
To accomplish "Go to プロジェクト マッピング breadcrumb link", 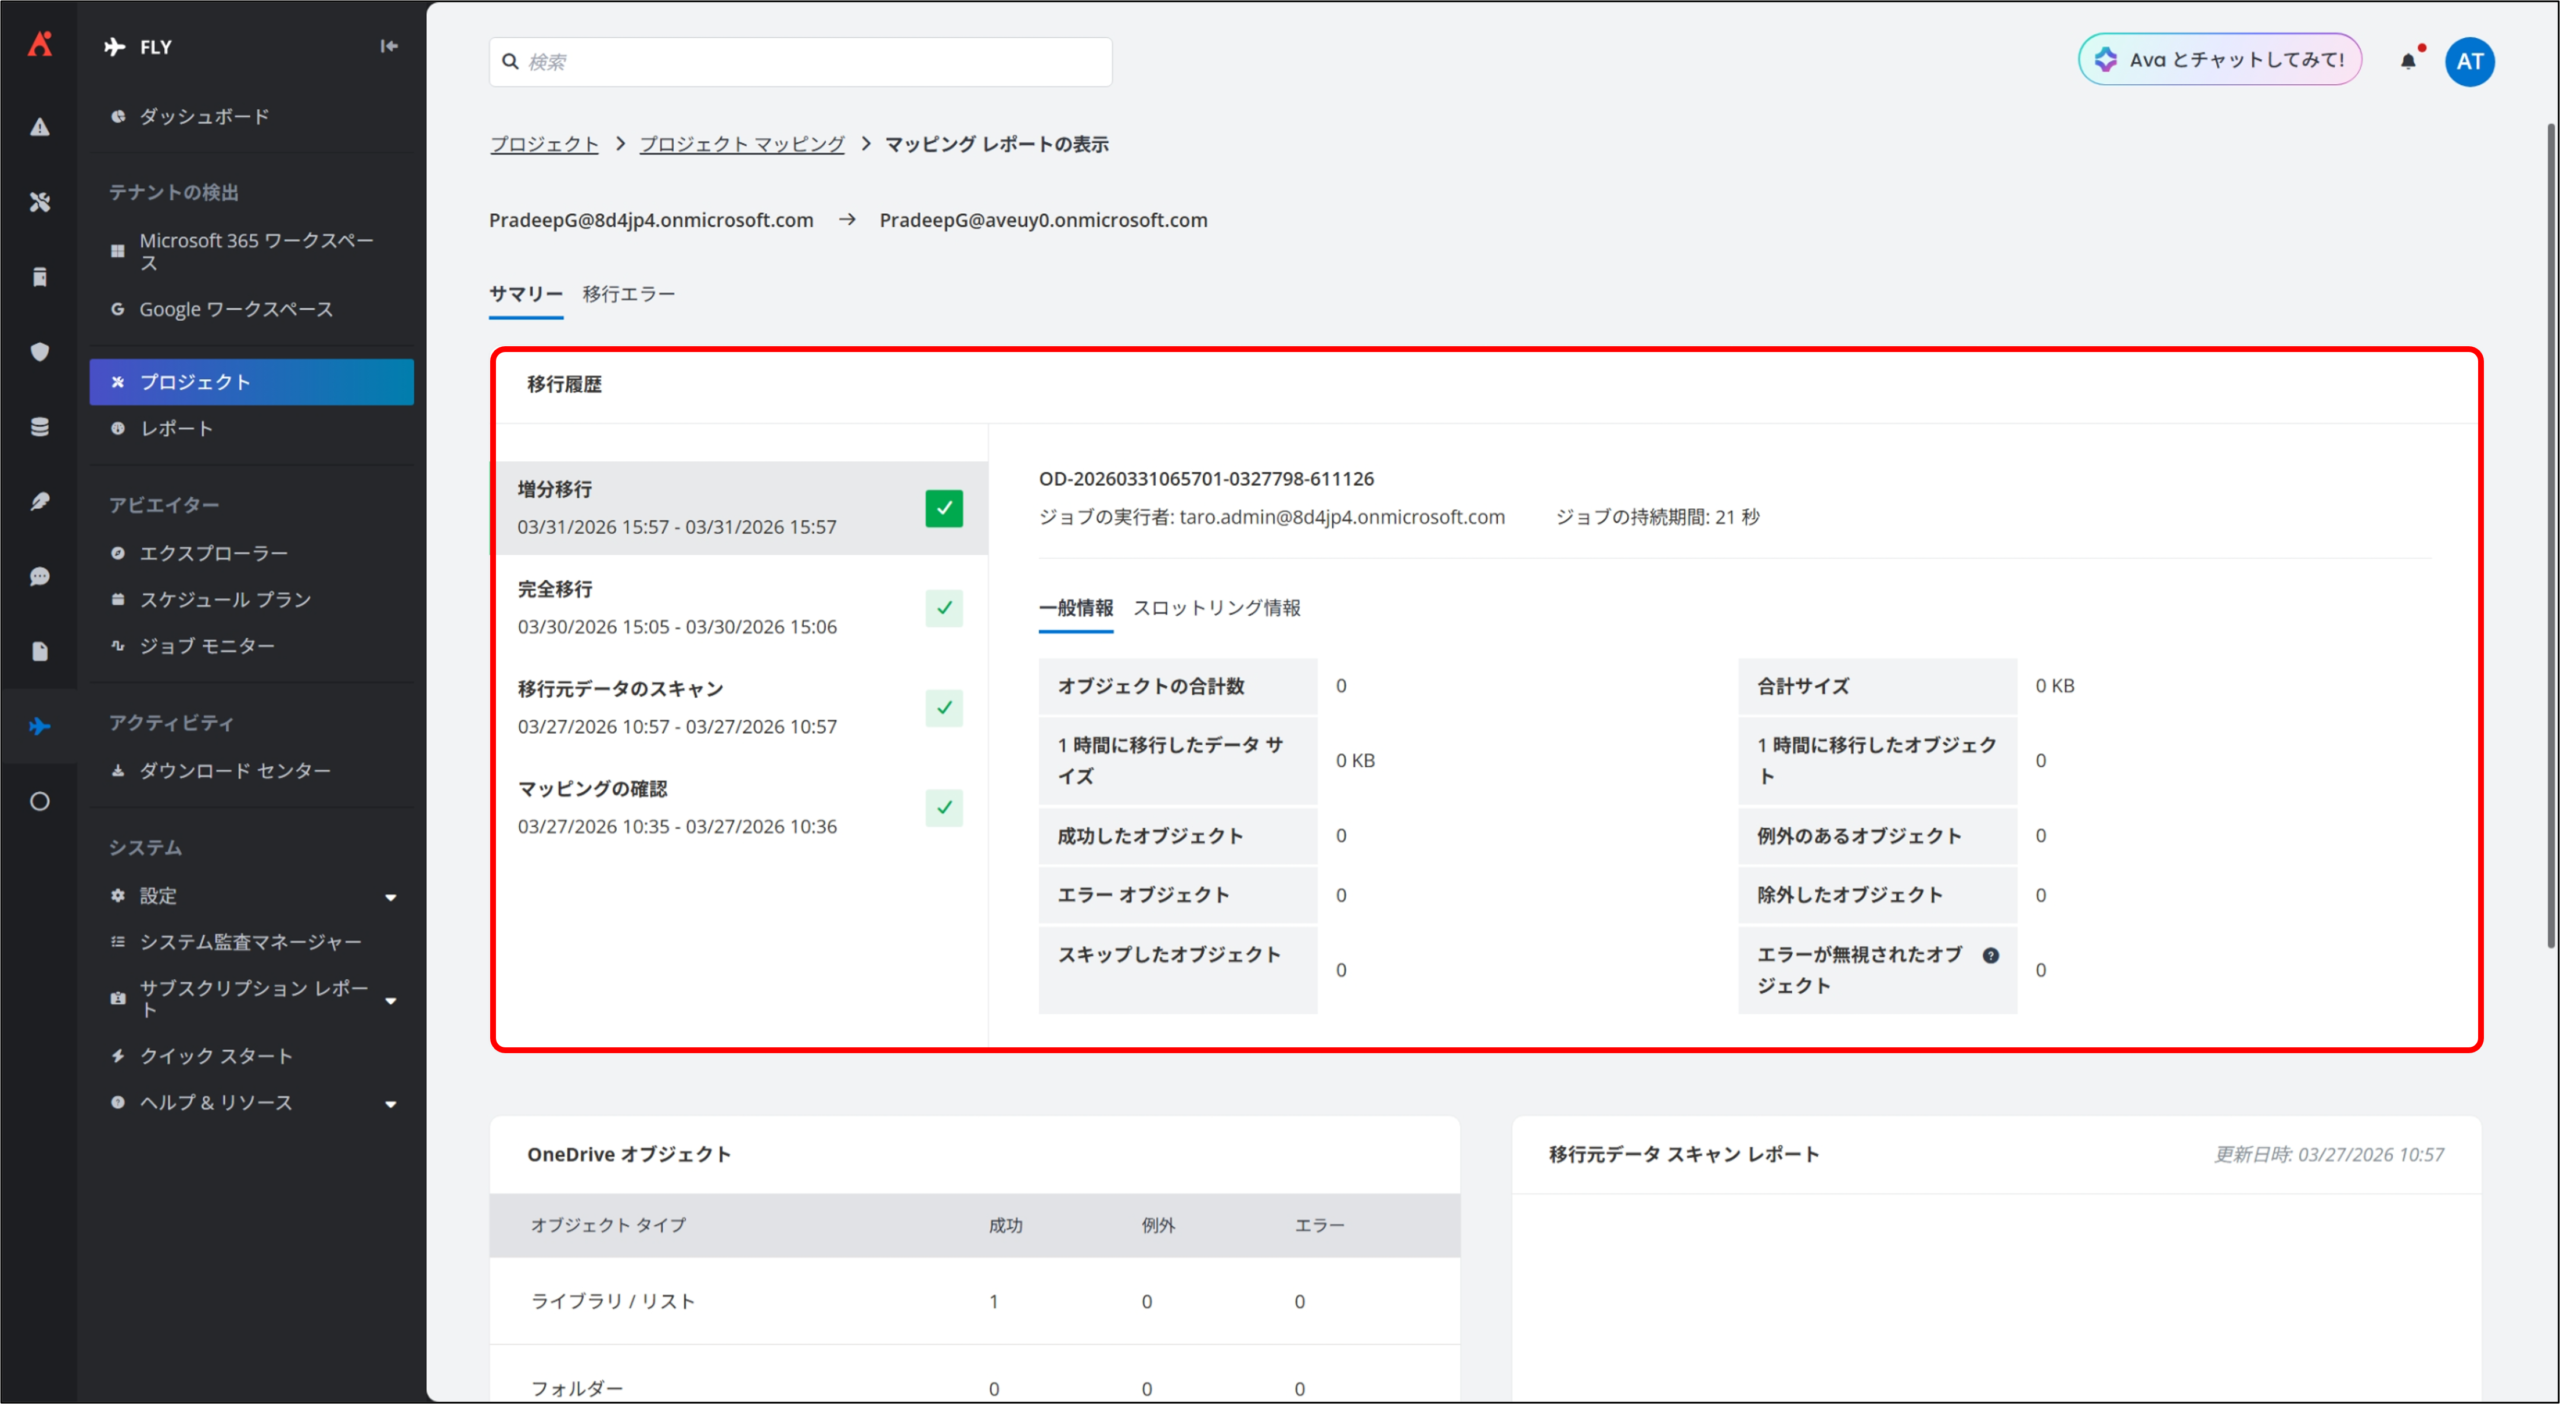I will click(741, 144).
